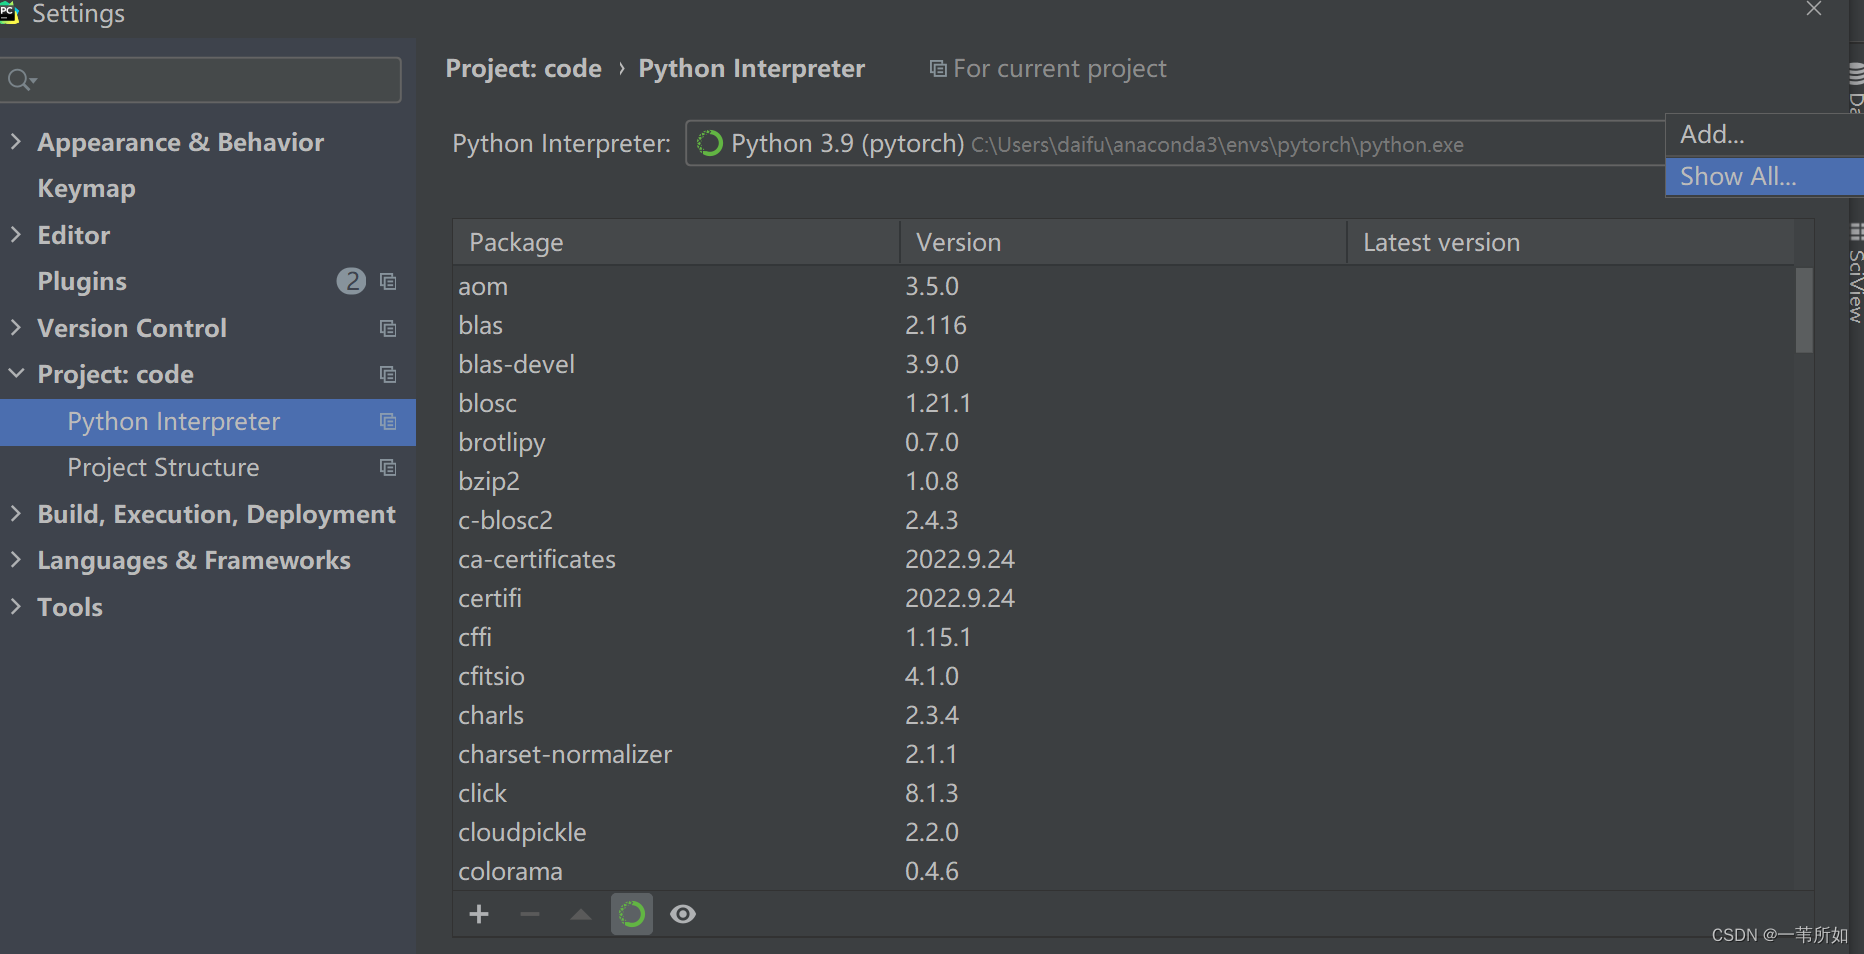Click the For current project label
The height and width of the screenshot is (954, 1864).
(x=1060, y=68)
